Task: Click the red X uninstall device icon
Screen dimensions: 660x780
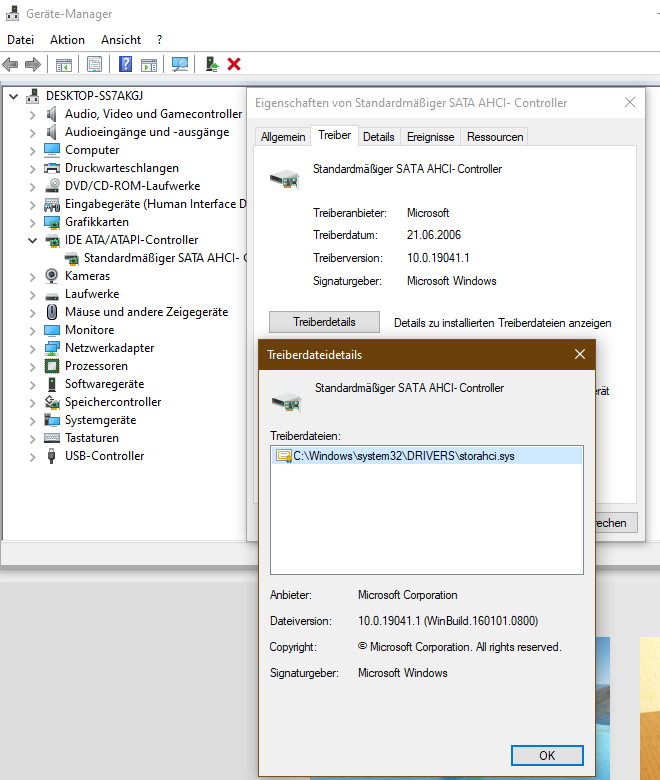Action: click(x=234, y=64)
